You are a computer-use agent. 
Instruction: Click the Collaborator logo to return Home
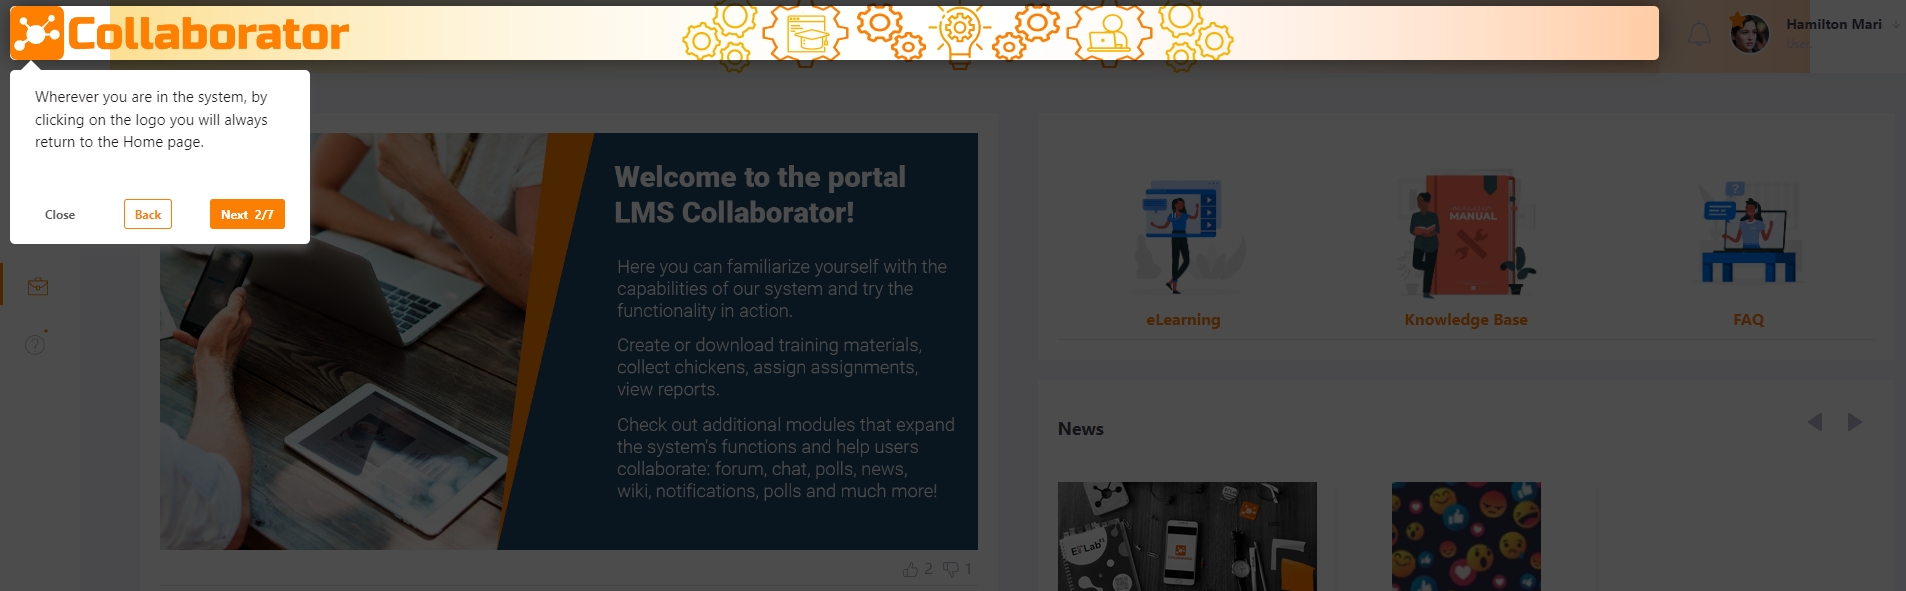tap(180, 33)
